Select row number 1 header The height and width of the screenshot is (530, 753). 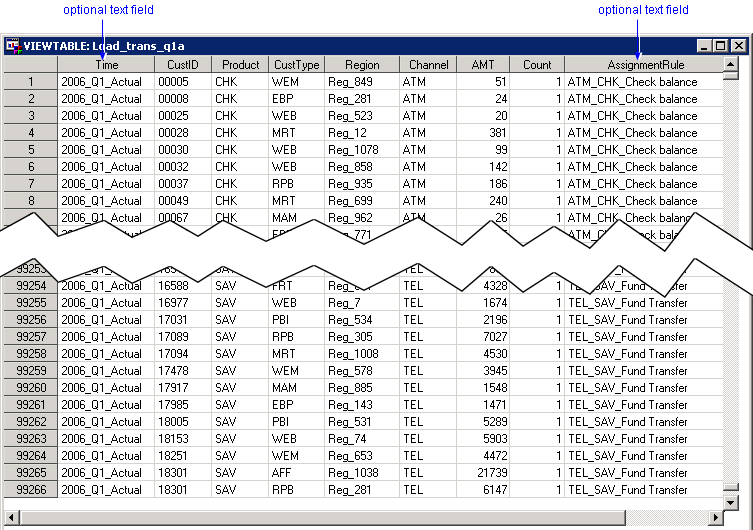pyautogui.click(x=30, y=82)
